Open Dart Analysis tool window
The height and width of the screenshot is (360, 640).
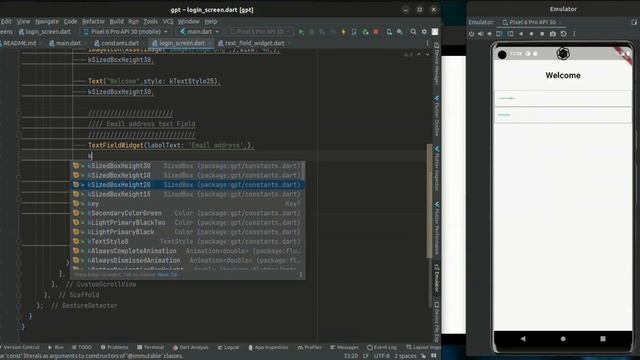point(191,347)
